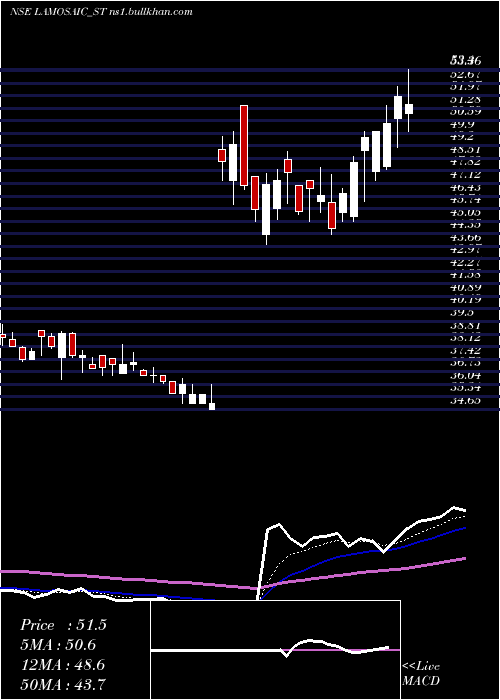The image size is (500, 700).
Task: Click the 47.12 price axis label
Action: pos(466,175)
